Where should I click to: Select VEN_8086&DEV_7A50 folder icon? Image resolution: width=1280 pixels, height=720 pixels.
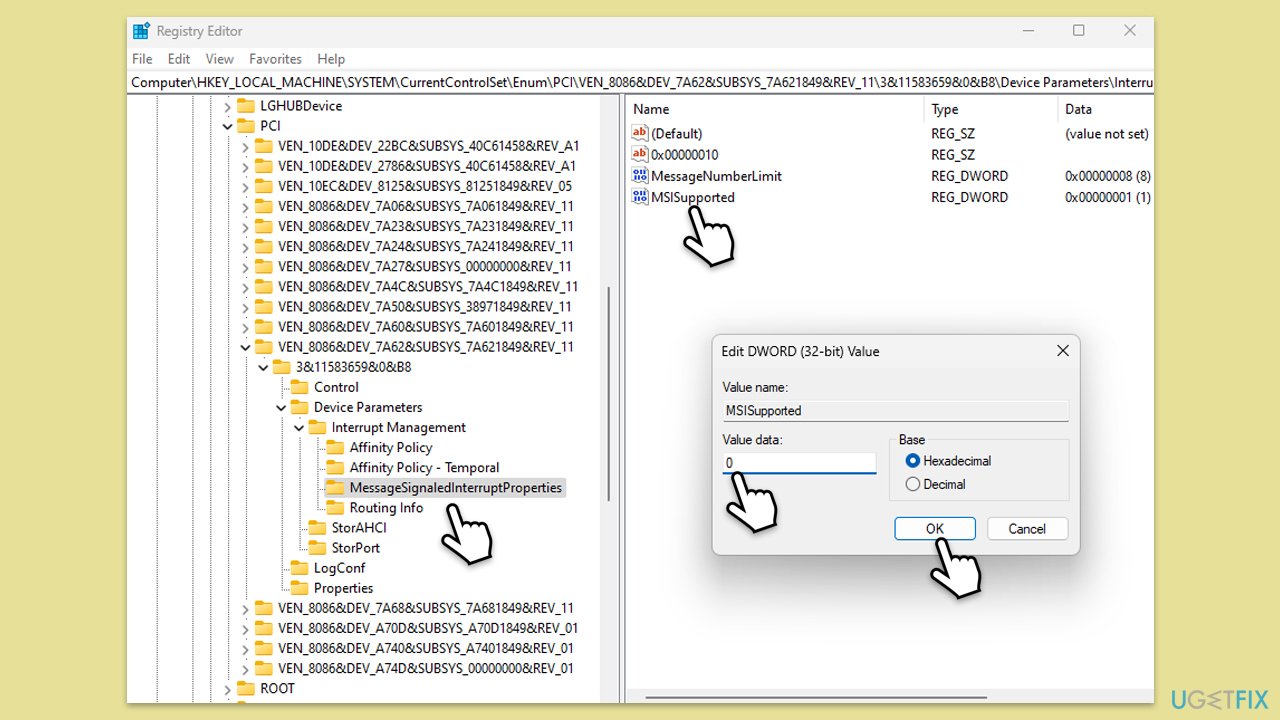[x=264, y=306]
